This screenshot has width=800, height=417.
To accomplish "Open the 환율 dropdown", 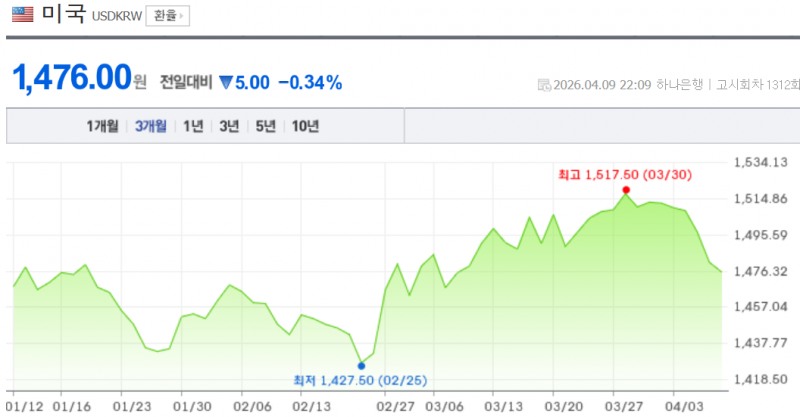I will (167, 16).
